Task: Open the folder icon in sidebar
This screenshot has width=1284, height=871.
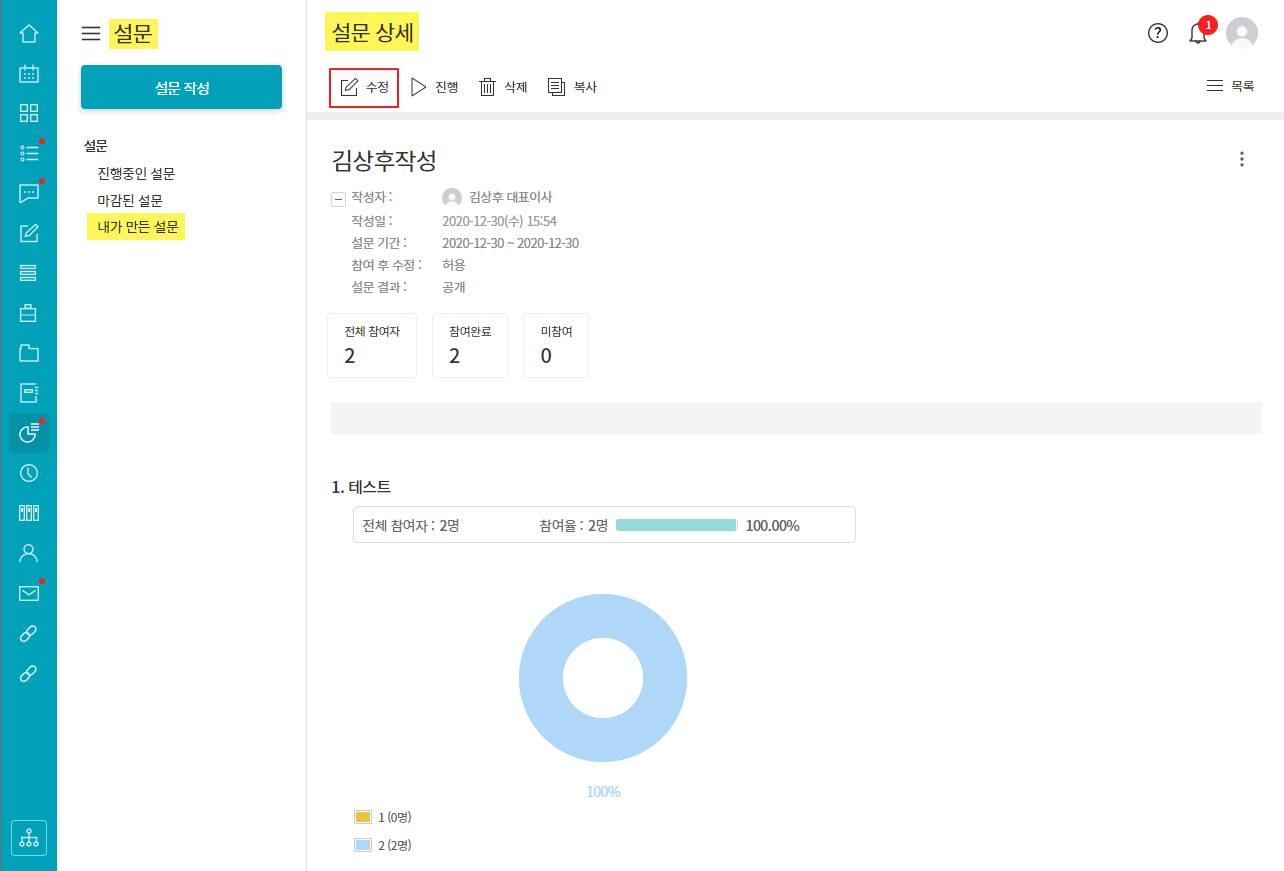Action: point(29,353)
